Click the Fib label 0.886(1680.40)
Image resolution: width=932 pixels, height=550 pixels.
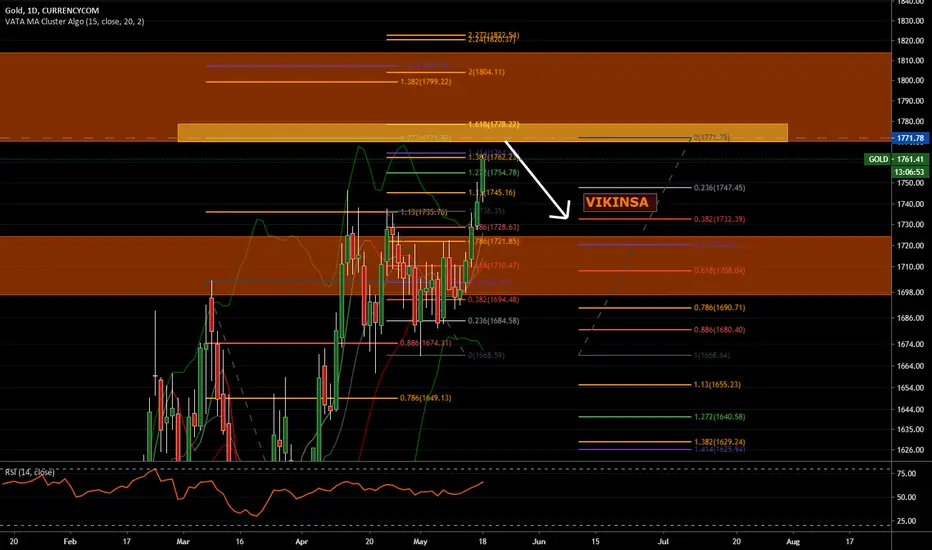pyautogui.click(x=719, y=329)
